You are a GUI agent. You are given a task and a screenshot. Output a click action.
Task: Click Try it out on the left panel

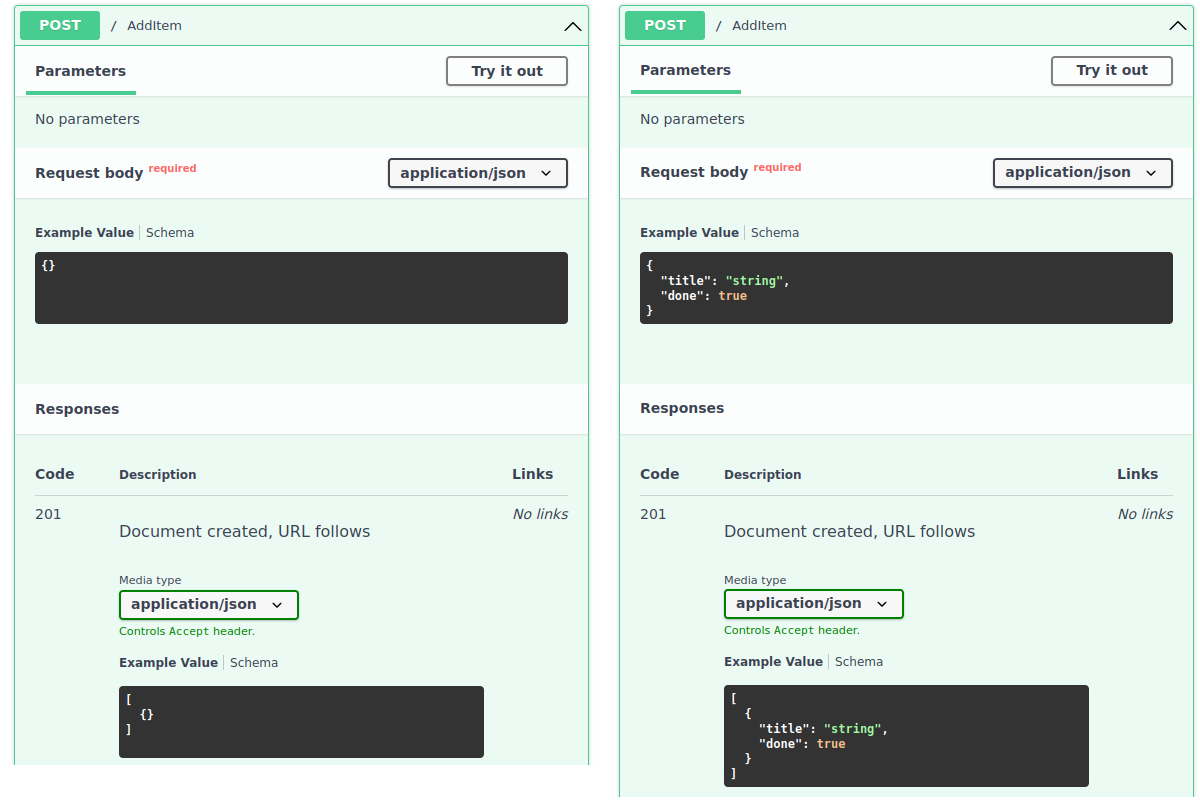pyautogui.click(x=506, y=71)
